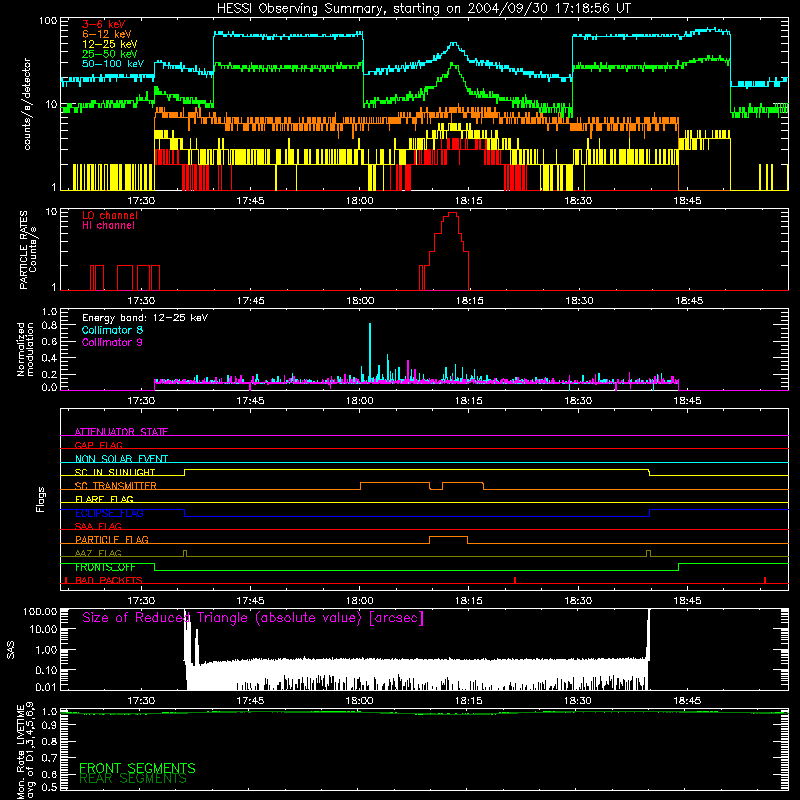Select the Collimator 8 legend entry
The image size is (800, 800).
click(112, 330)
